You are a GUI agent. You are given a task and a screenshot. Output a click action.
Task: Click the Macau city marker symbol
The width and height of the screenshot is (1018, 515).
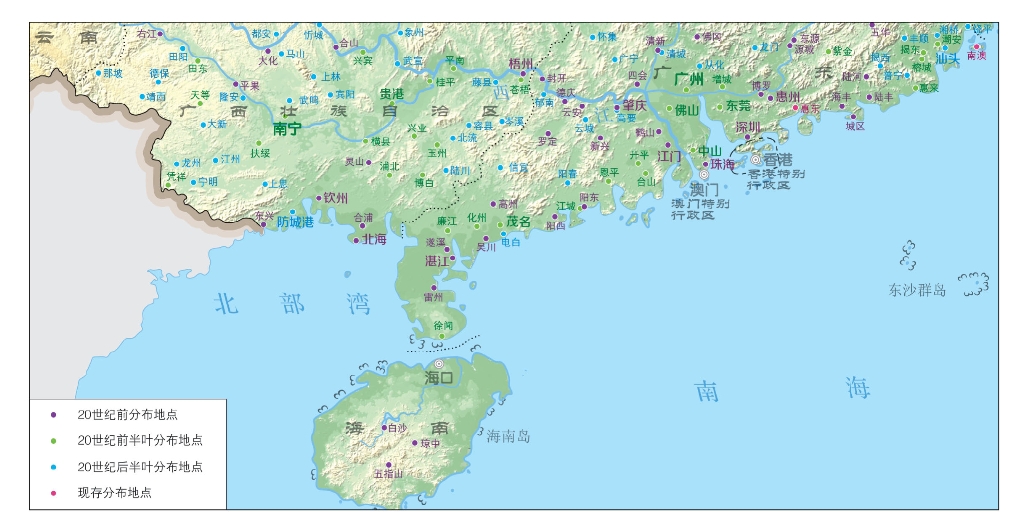[x=704, y=175]
